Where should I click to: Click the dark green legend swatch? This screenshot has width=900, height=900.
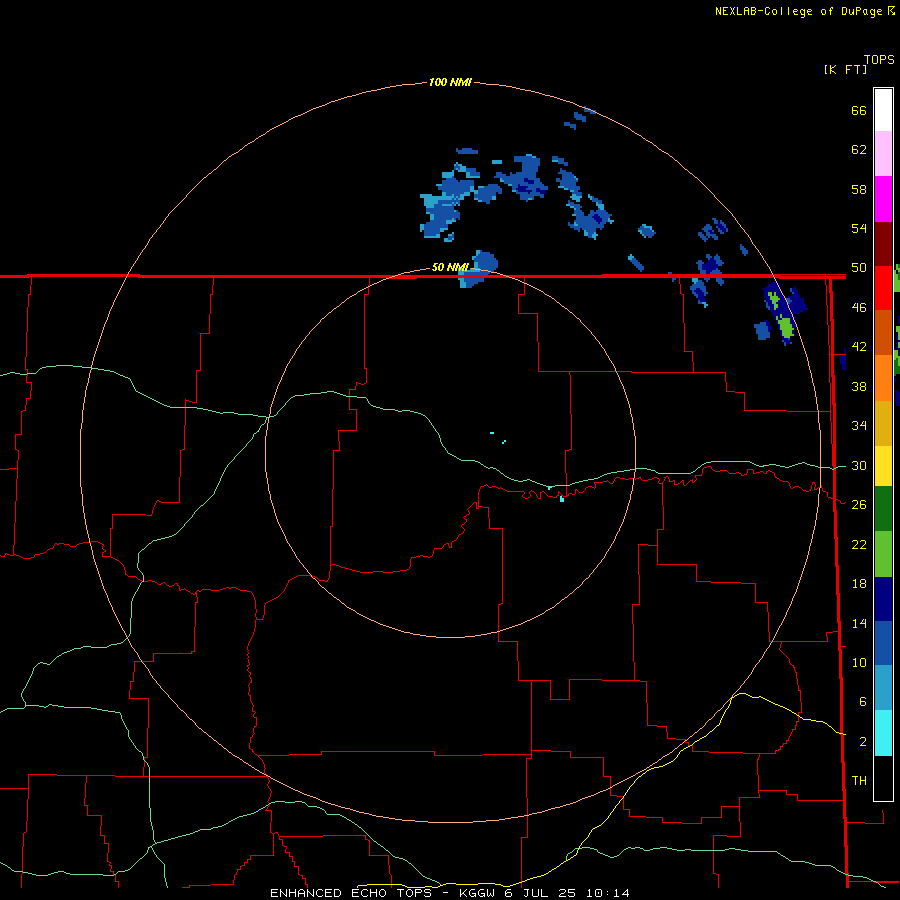(x=883, y=509)
